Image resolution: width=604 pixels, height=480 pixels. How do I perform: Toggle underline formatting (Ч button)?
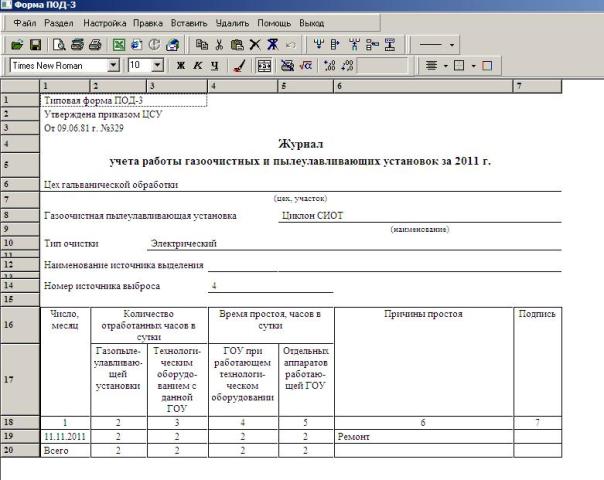coord(215,66)
